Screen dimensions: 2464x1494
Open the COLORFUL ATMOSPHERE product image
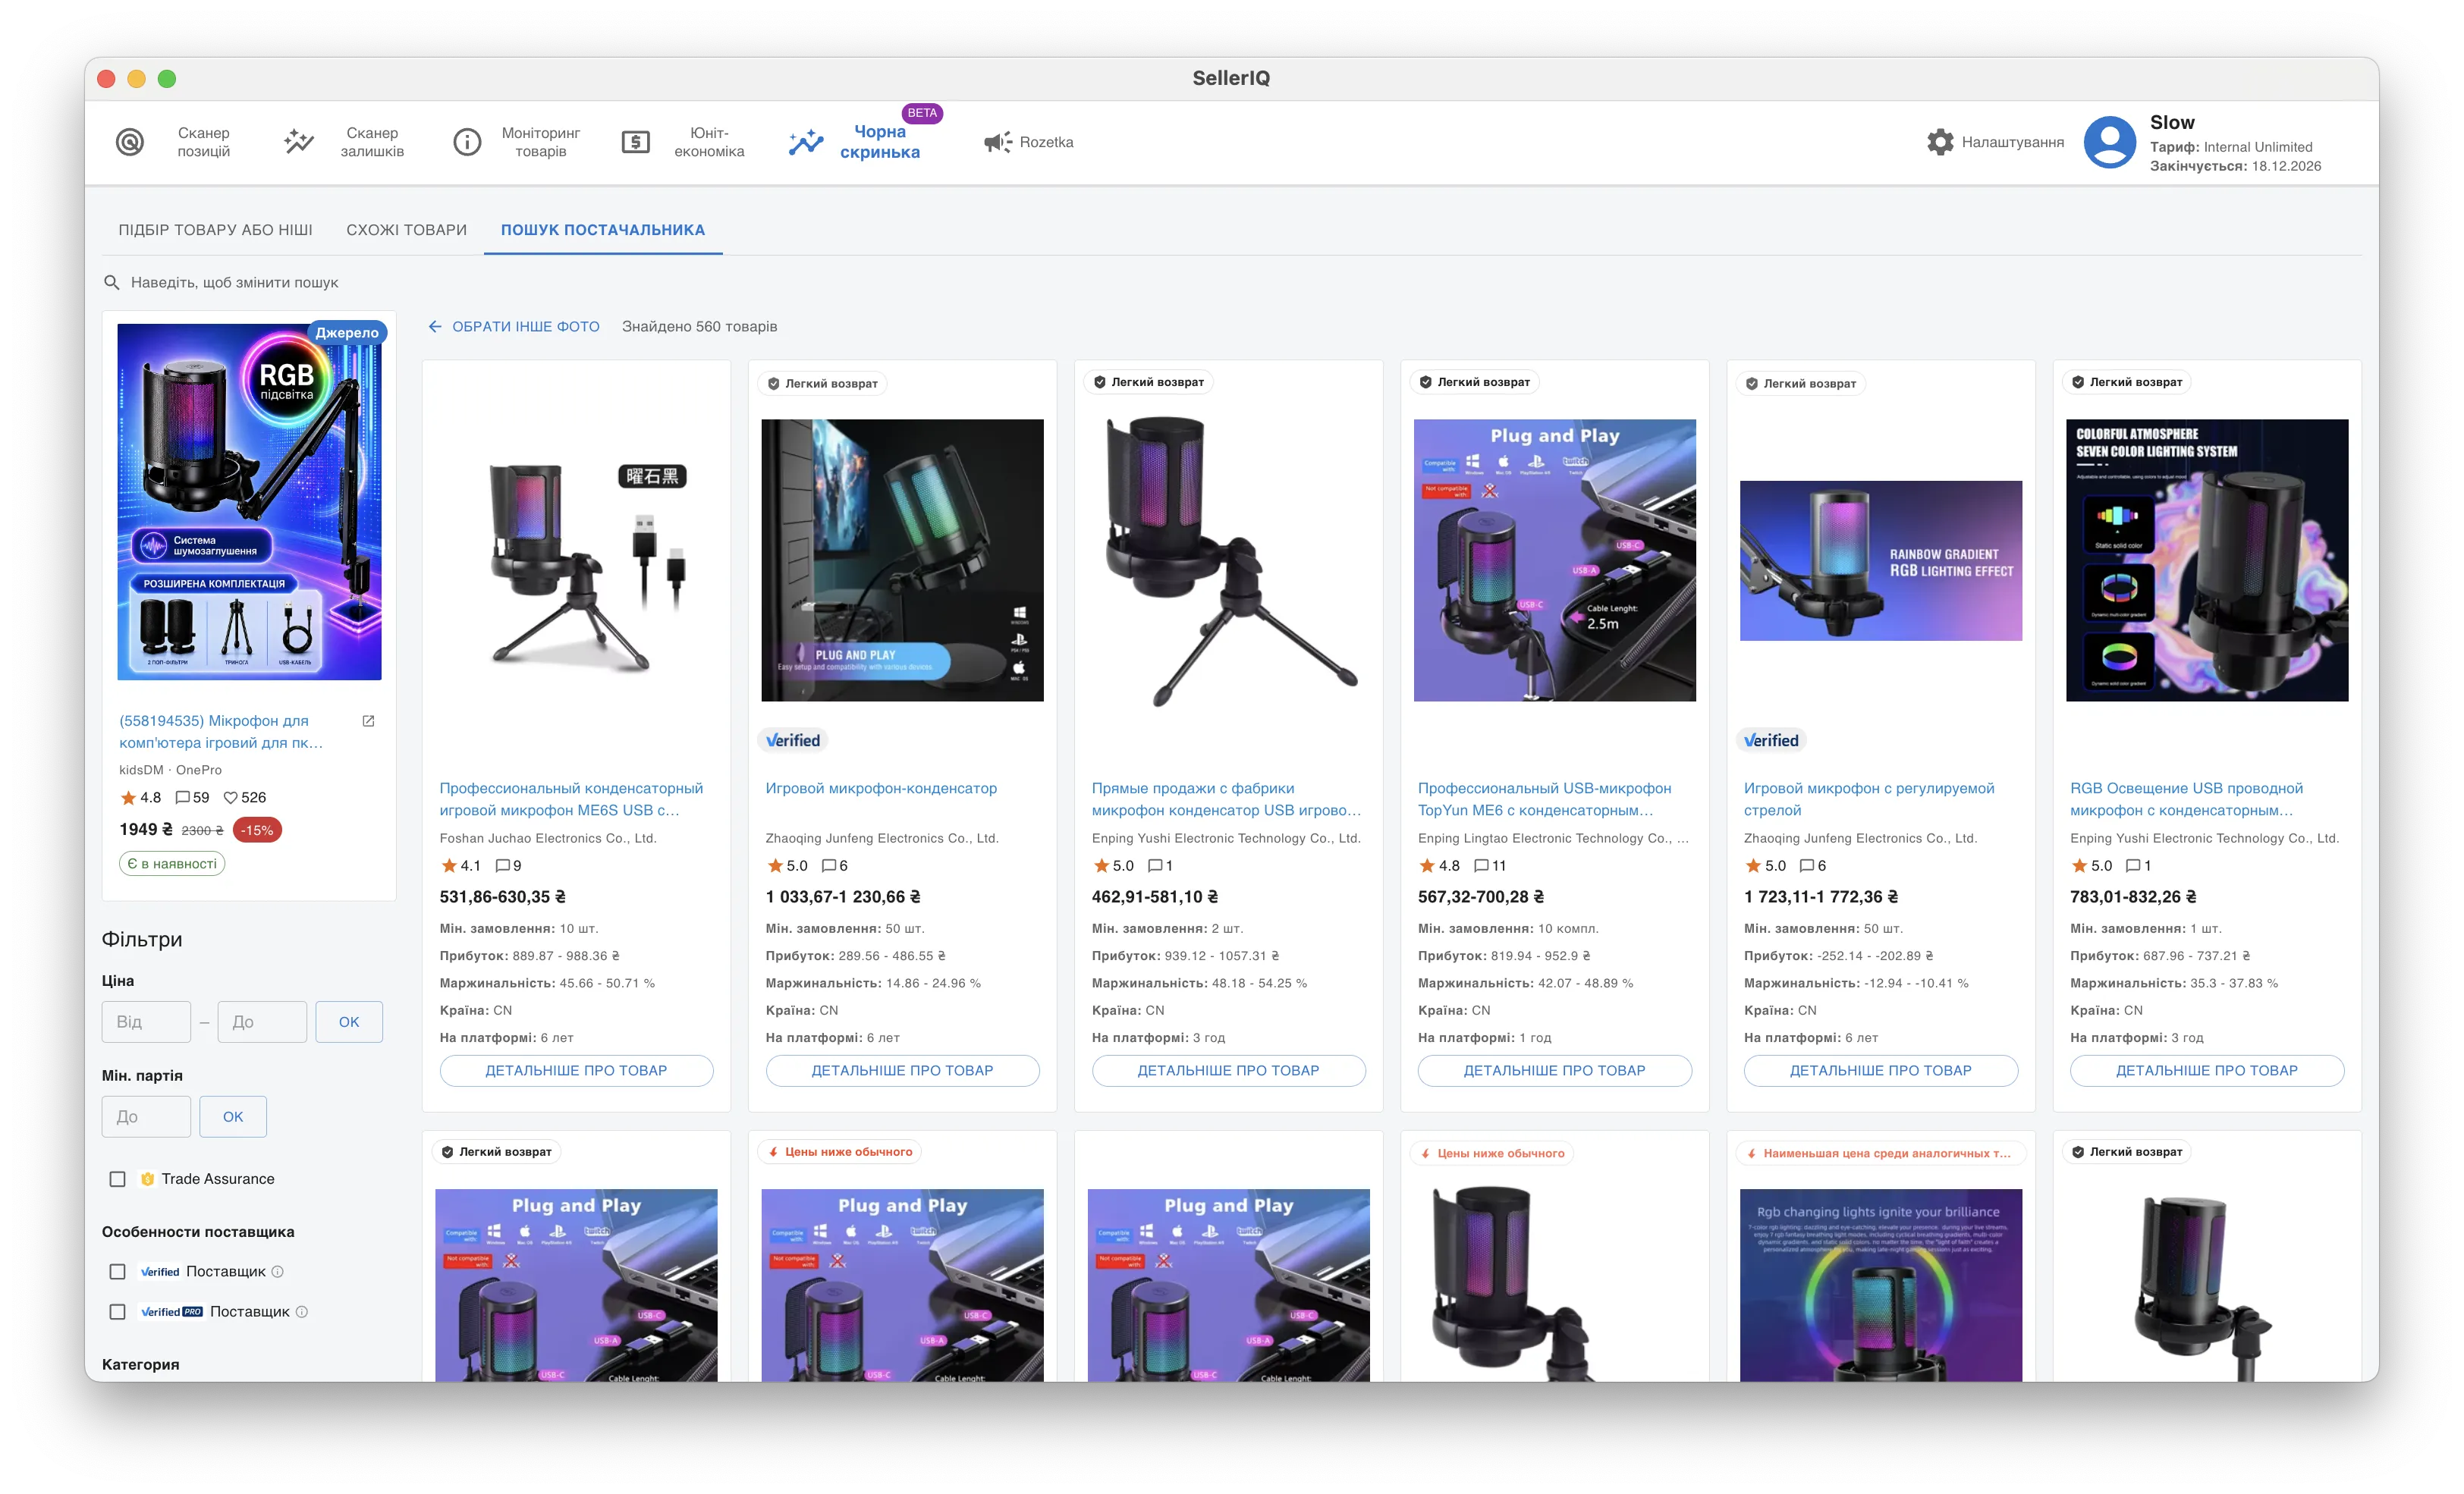pos(2207,561)
